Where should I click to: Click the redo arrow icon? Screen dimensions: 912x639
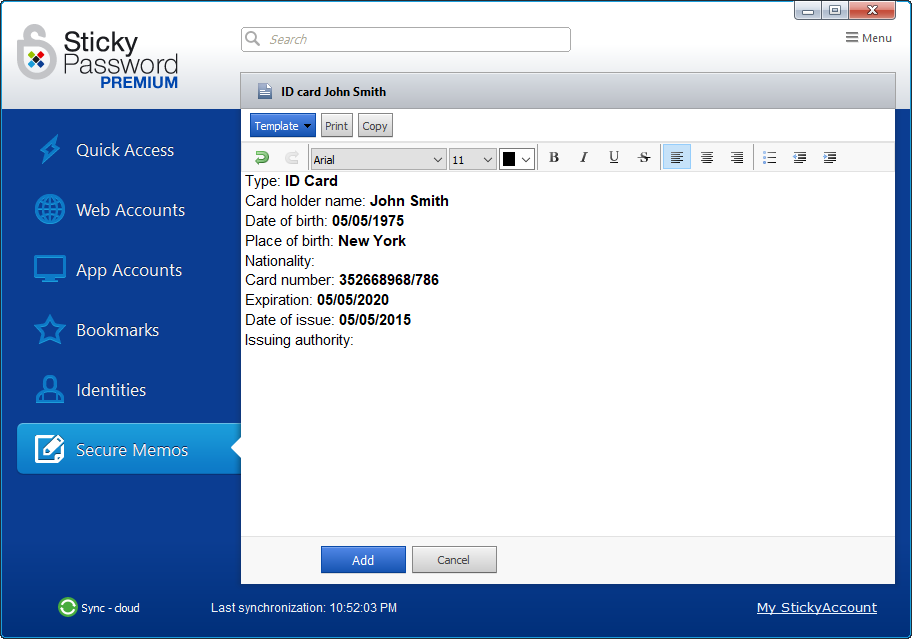292,158
